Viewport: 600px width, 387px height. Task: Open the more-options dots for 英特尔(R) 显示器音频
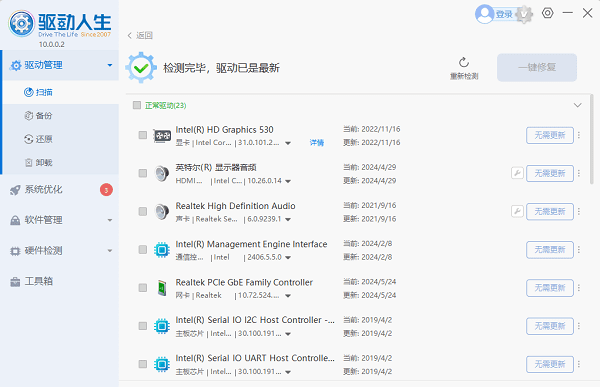(579, 173)
